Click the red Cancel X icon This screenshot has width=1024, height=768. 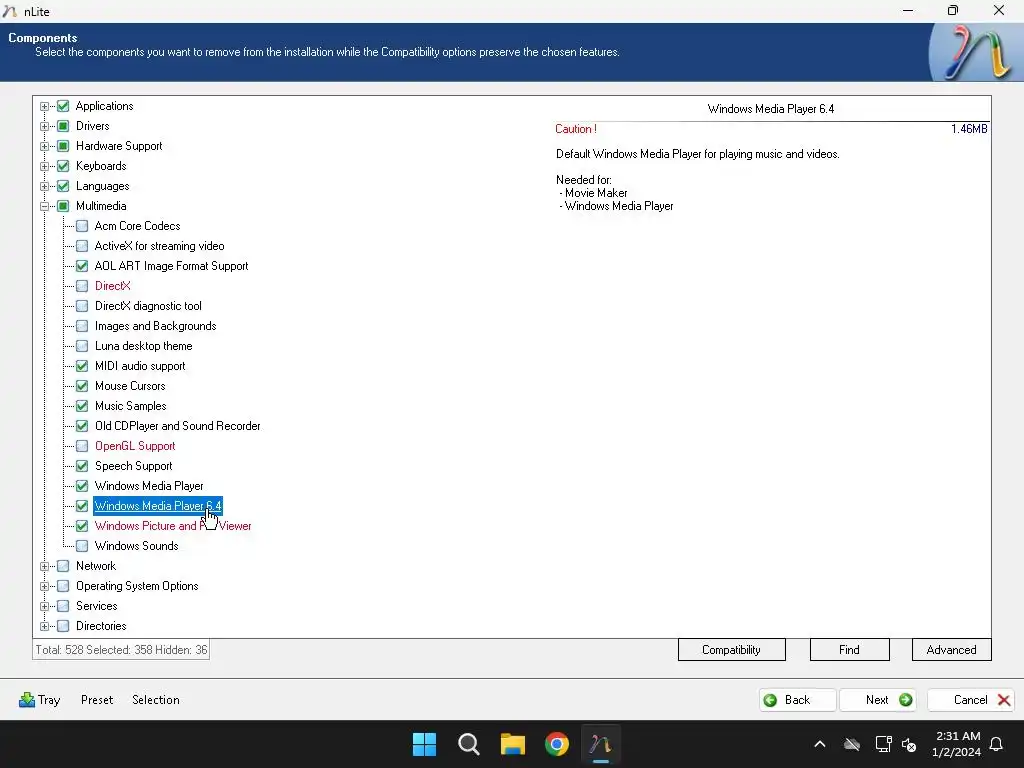click(1004, 700)
